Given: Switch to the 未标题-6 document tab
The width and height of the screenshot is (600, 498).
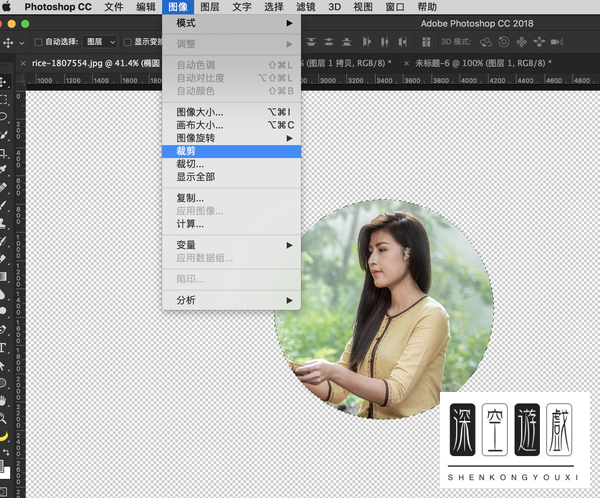Looking at the screenshot, I should point(479,62).
